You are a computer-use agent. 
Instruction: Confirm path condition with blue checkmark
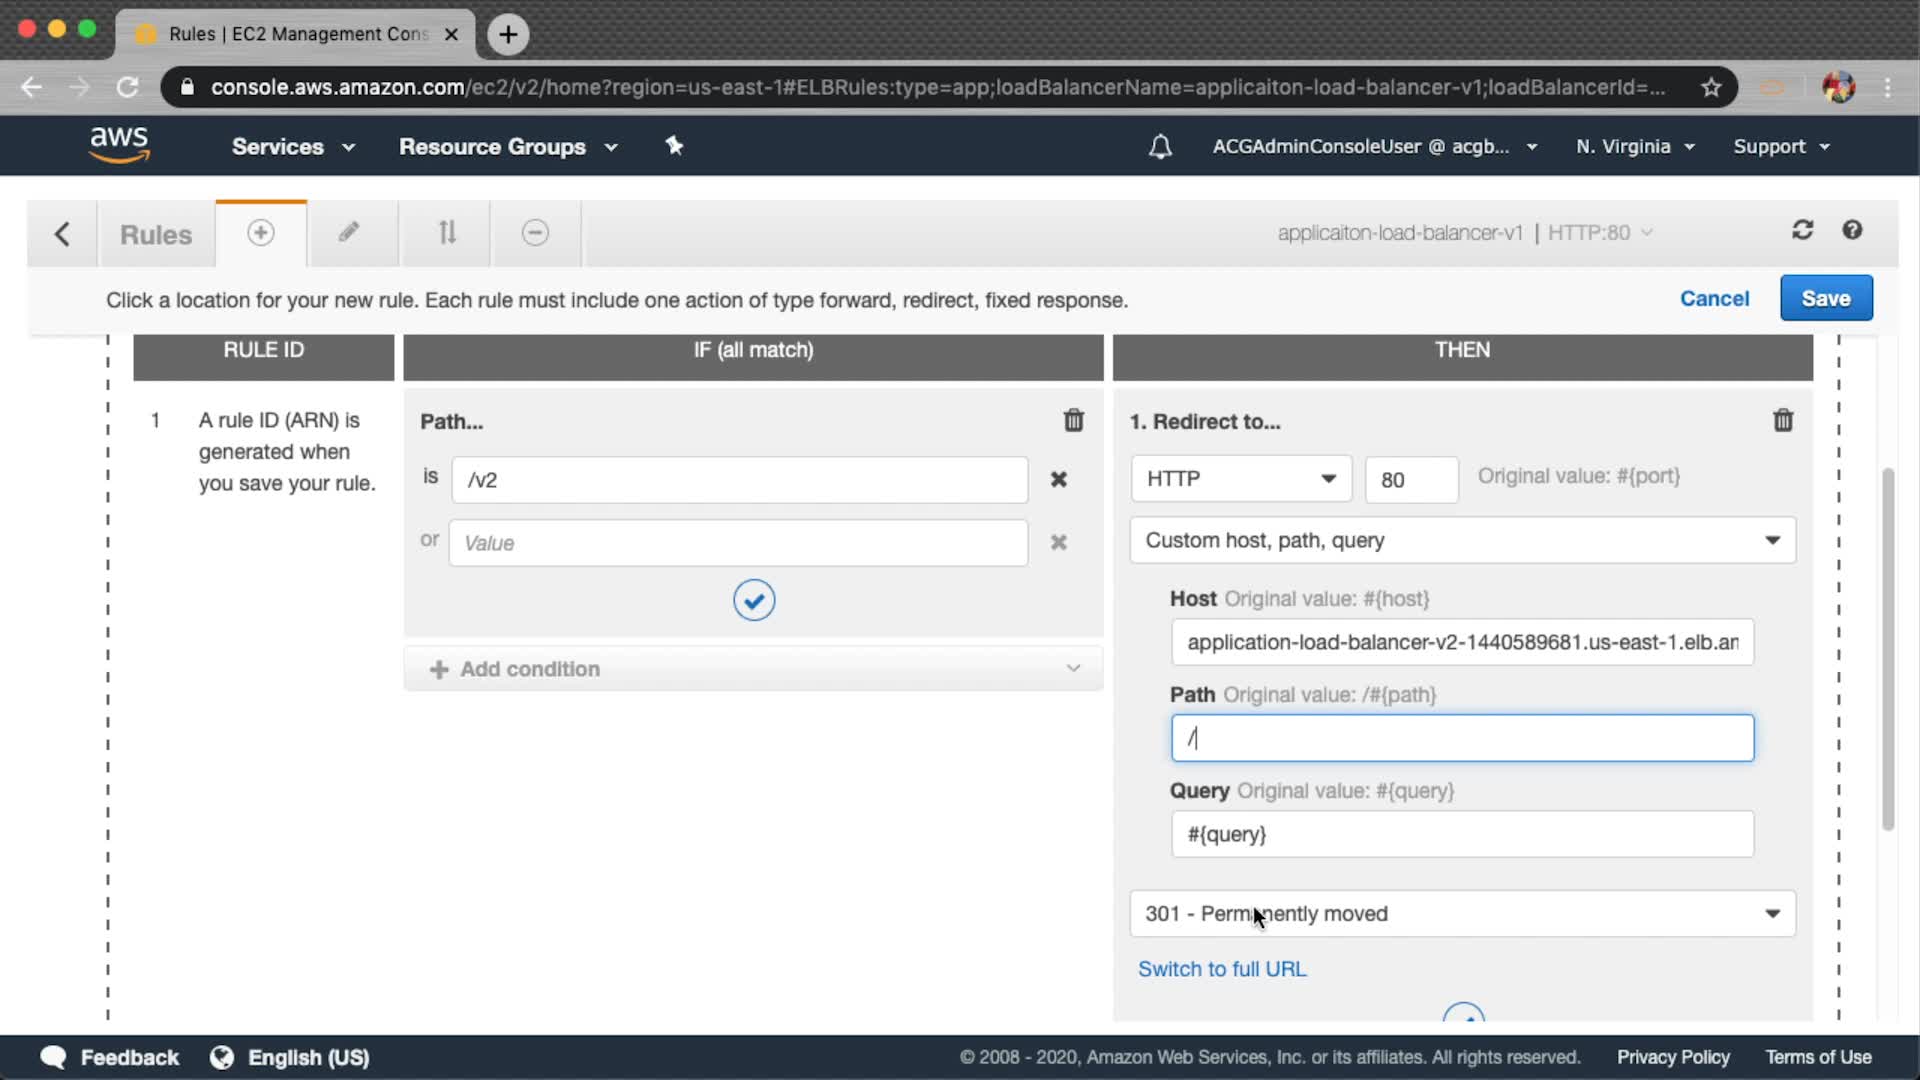[x=754, y=600]
